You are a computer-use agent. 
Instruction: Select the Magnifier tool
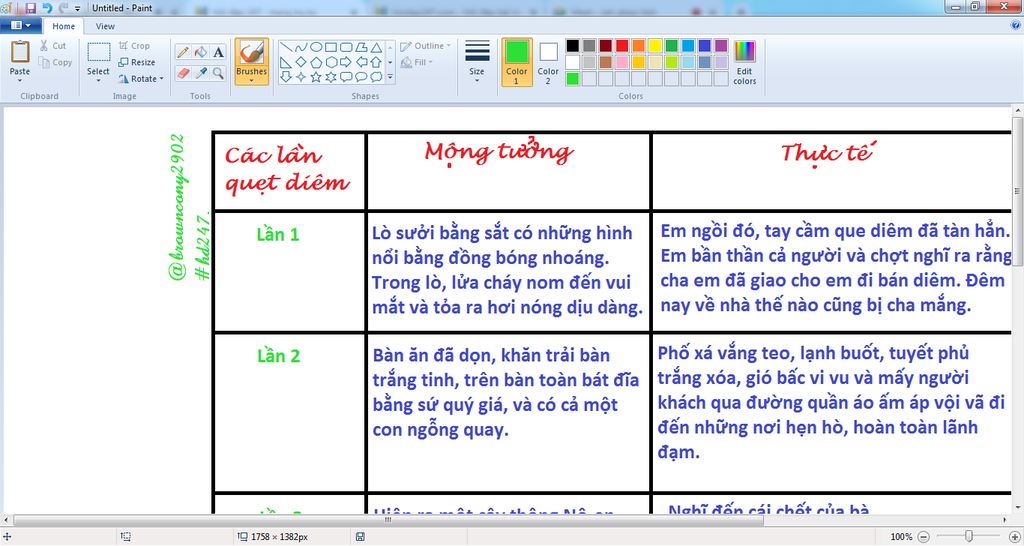click(218, 73)
